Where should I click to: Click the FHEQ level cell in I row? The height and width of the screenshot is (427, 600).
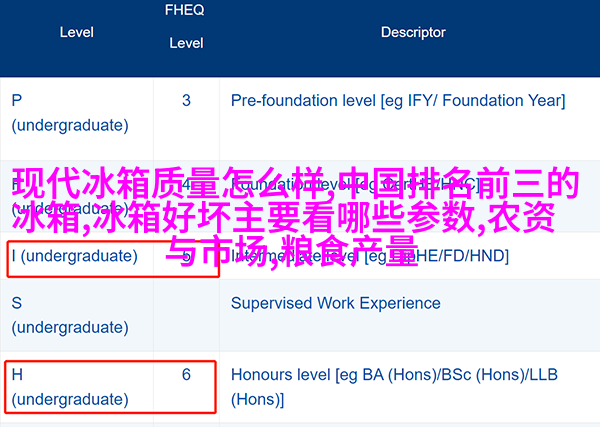pos(186,256)
